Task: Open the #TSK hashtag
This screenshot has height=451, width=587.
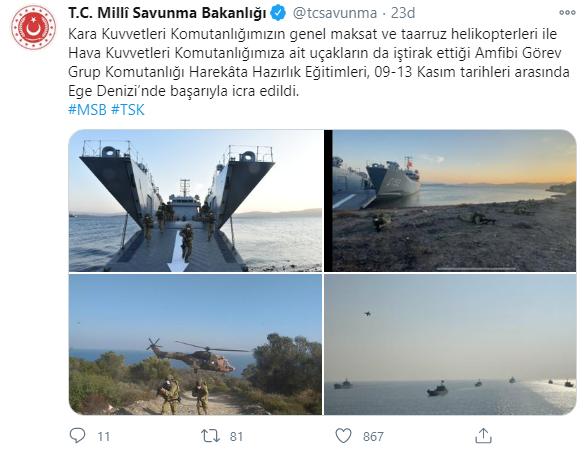Action: click(x=128, y=110)
